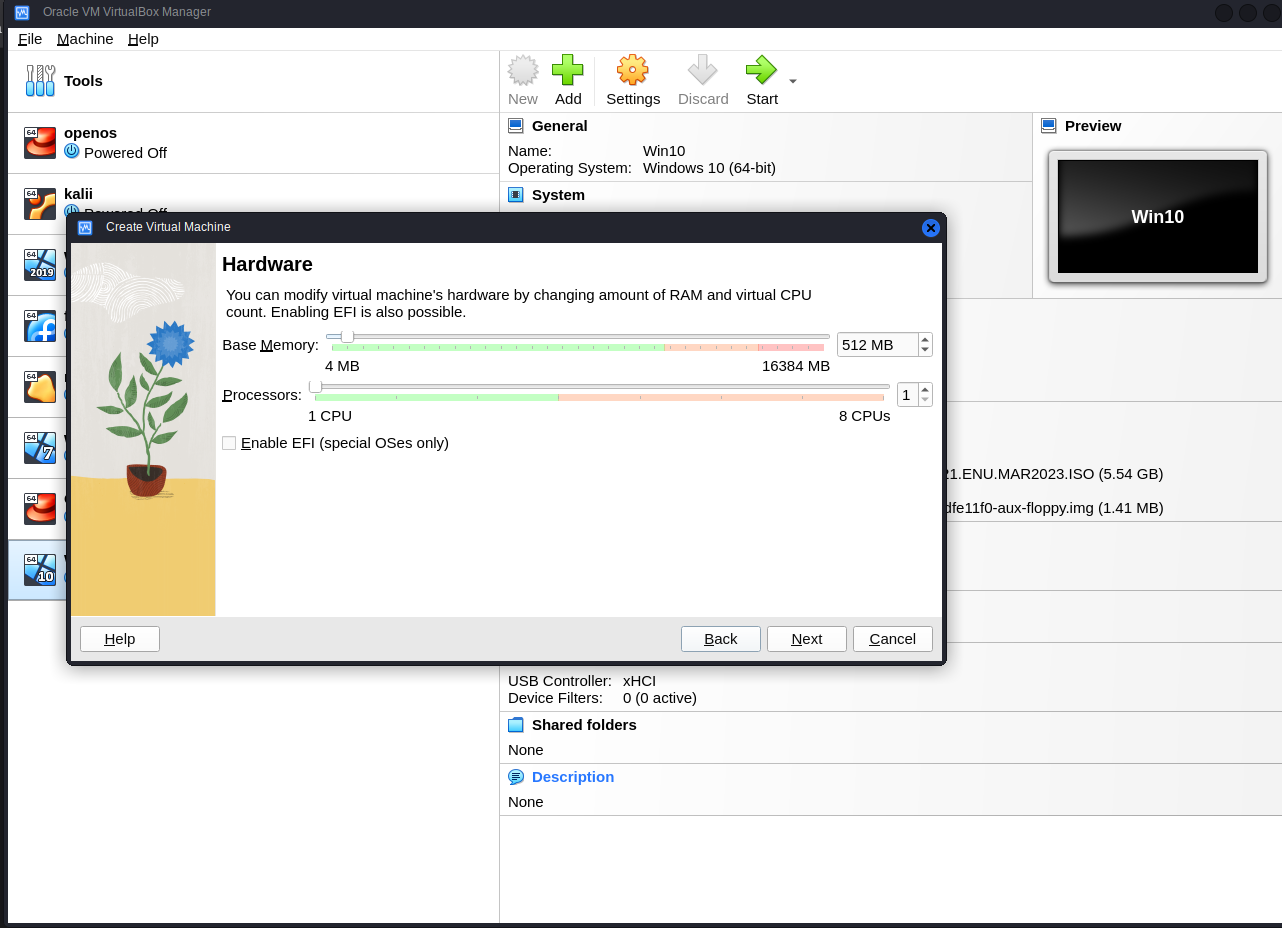Click the New machine toolbar icon
The image size is (1282, 928).
(x=523, y=71)
